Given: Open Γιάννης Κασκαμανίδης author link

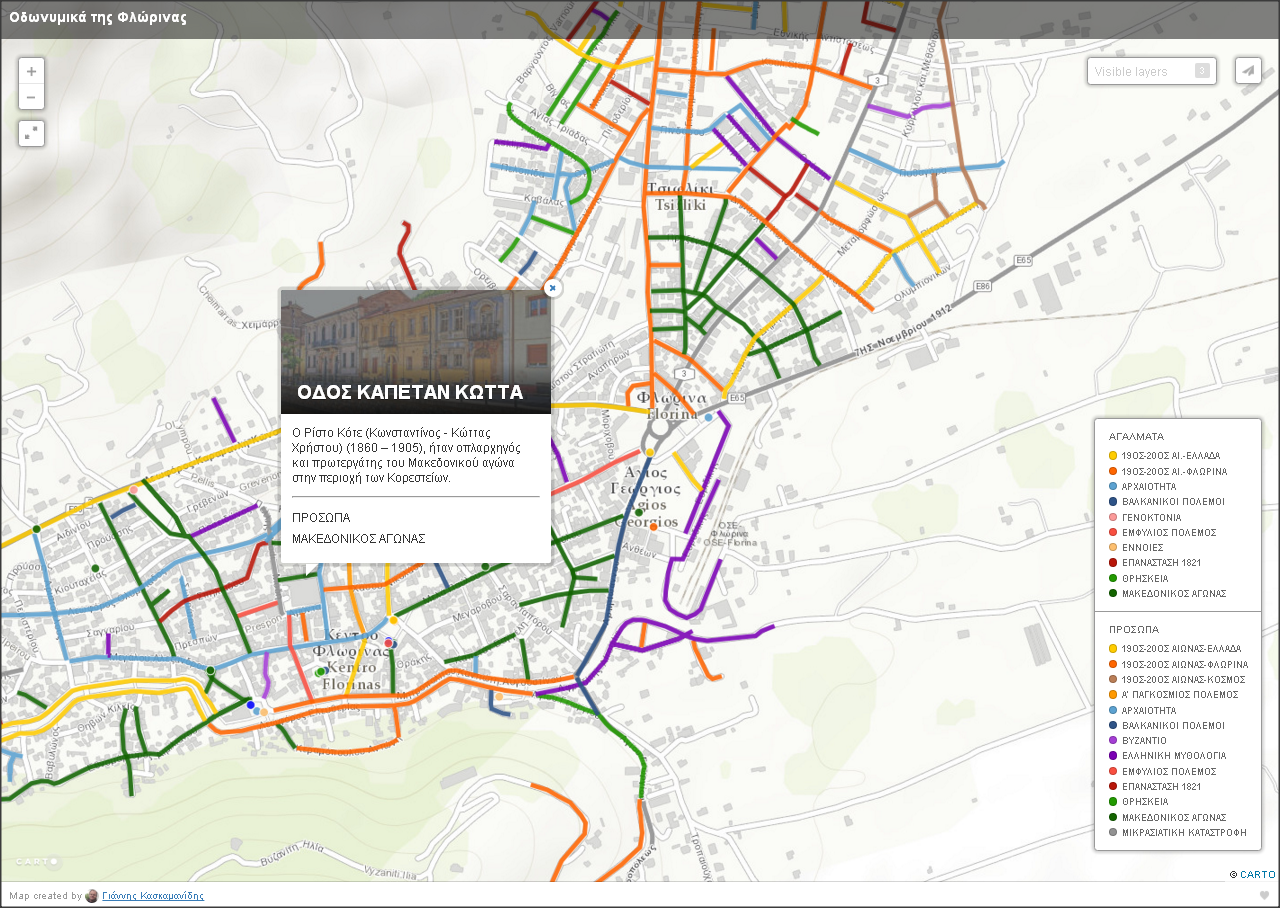Looking at the screenshot, I should point(152,896).
